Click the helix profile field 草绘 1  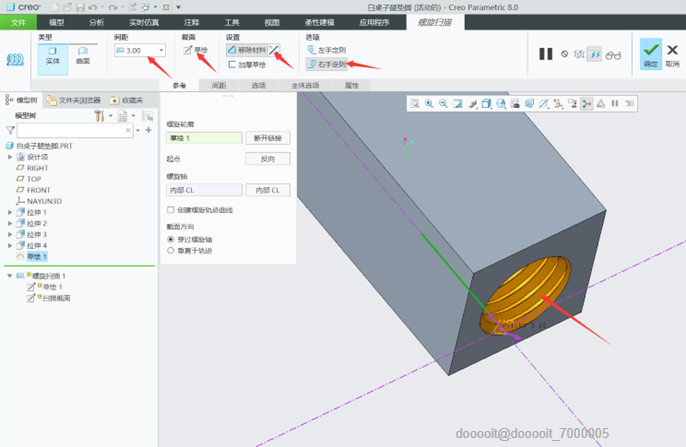(204, 138)
